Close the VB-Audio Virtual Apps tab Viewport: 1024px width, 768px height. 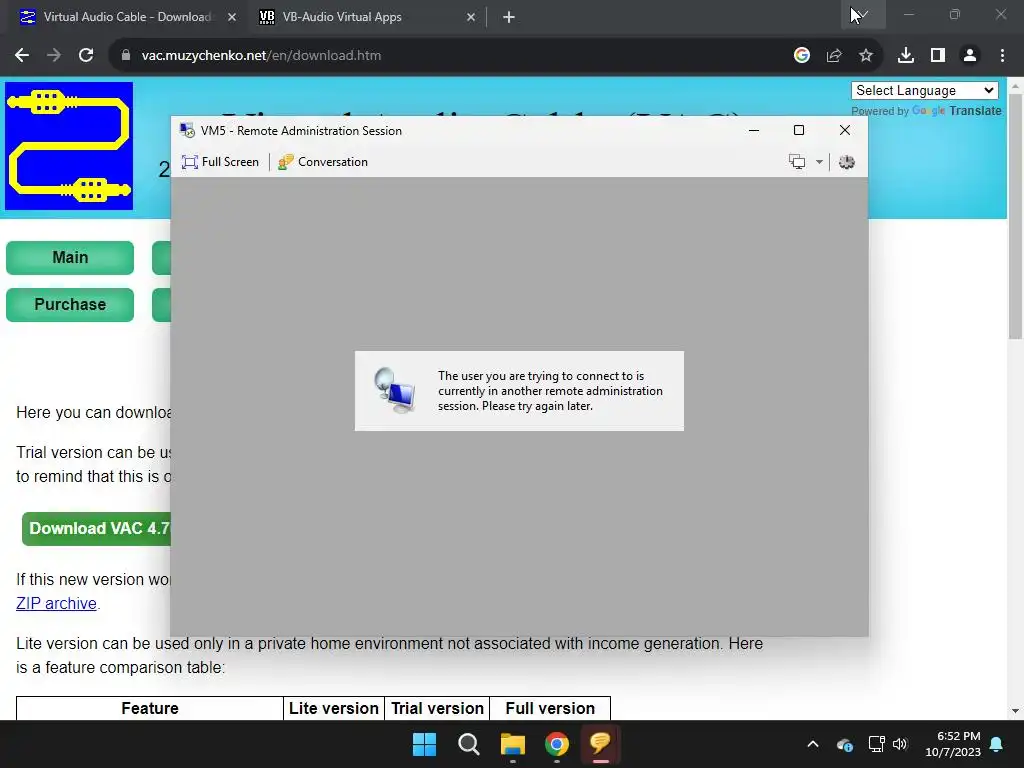(x=471, y=17)
